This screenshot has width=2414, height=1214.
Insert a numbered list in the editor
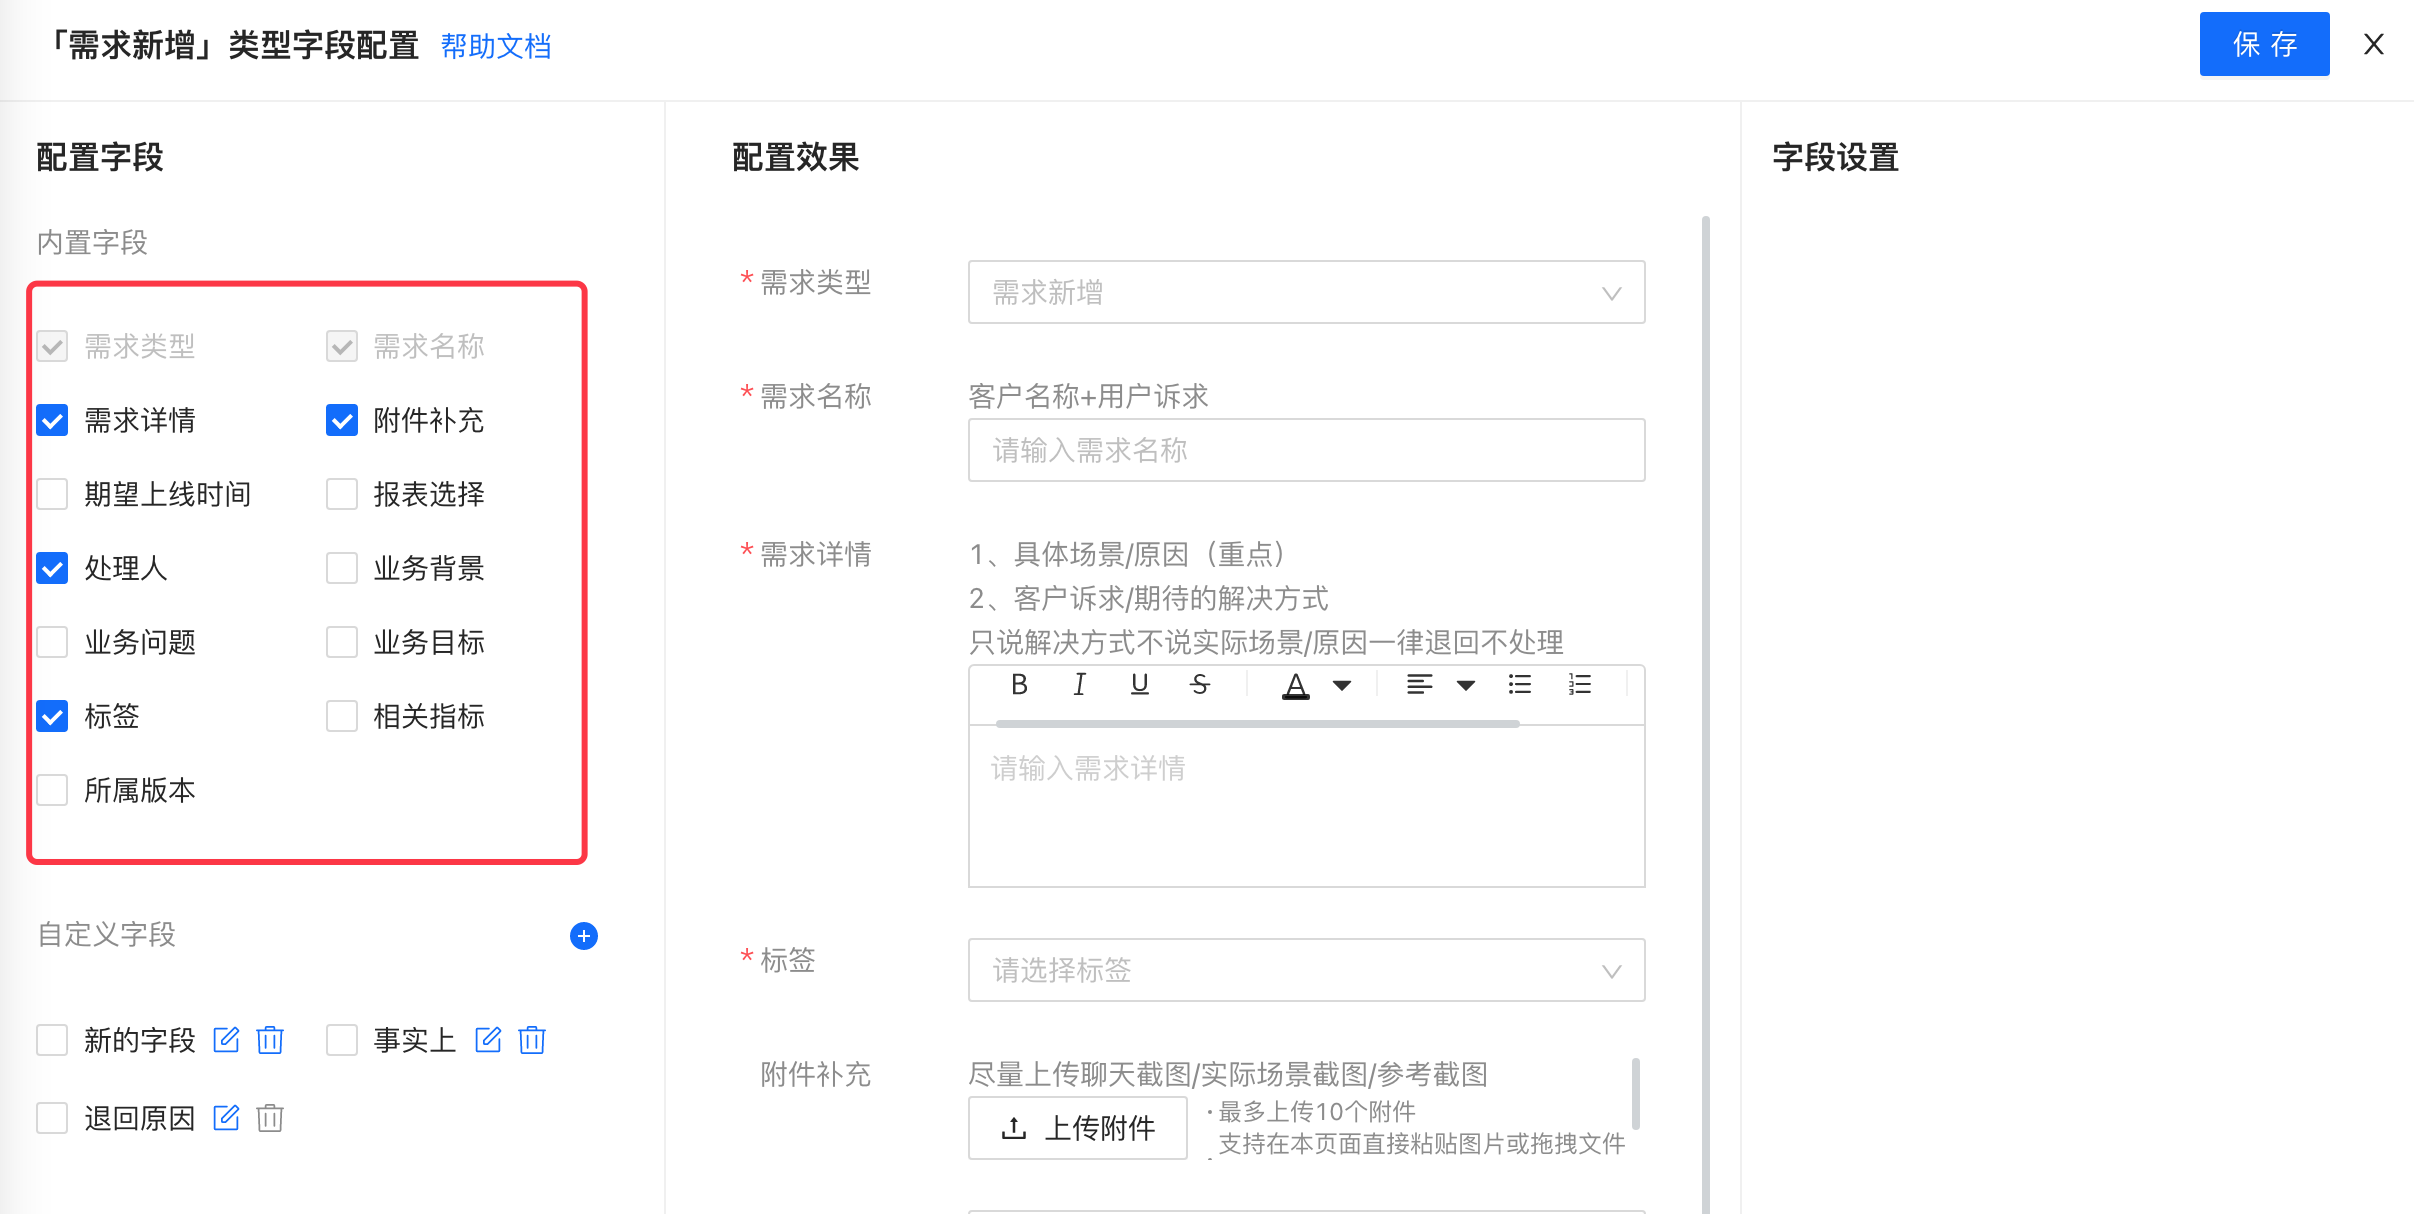pos(1580,685)
